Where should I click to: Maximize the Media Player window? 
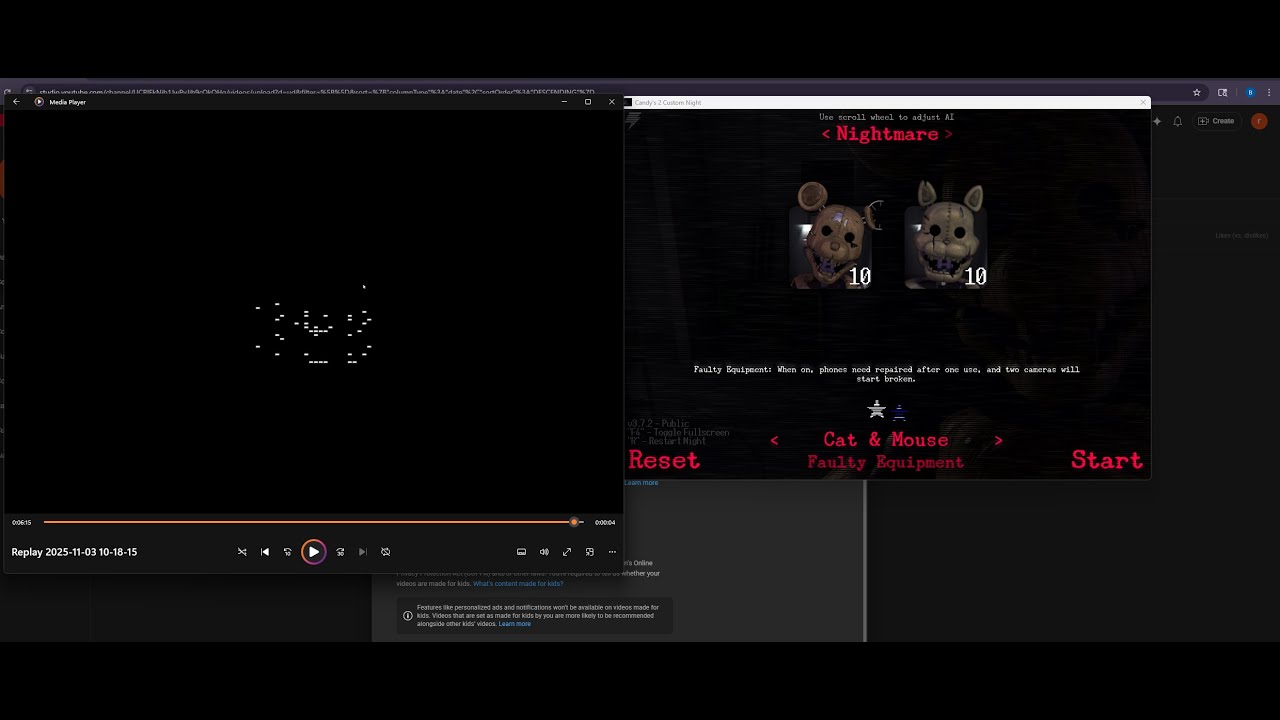[588, 102]
